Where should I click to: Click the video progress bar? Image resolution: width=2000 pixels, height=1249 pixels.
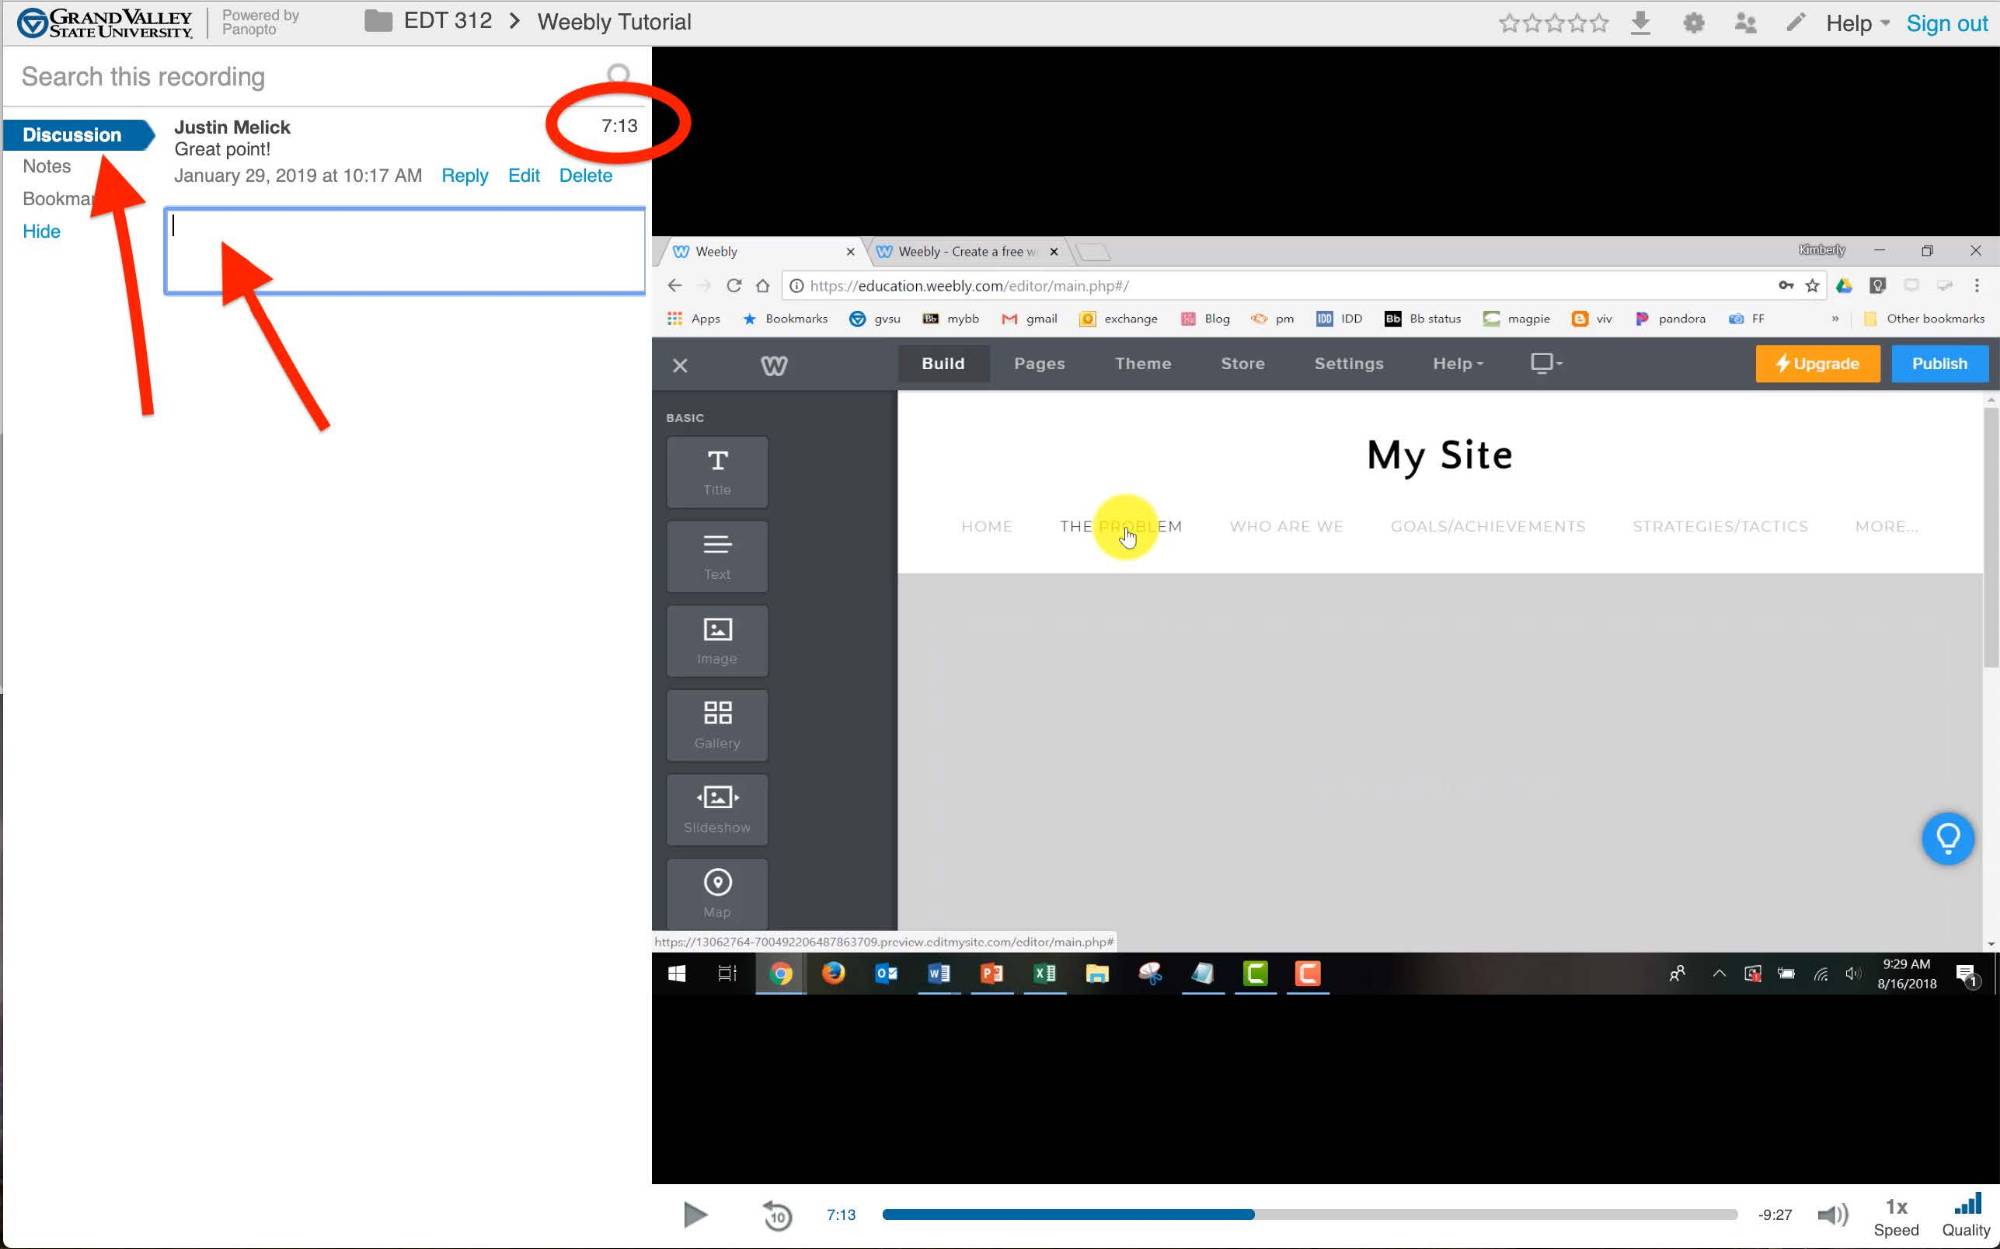point(1308,1214)
